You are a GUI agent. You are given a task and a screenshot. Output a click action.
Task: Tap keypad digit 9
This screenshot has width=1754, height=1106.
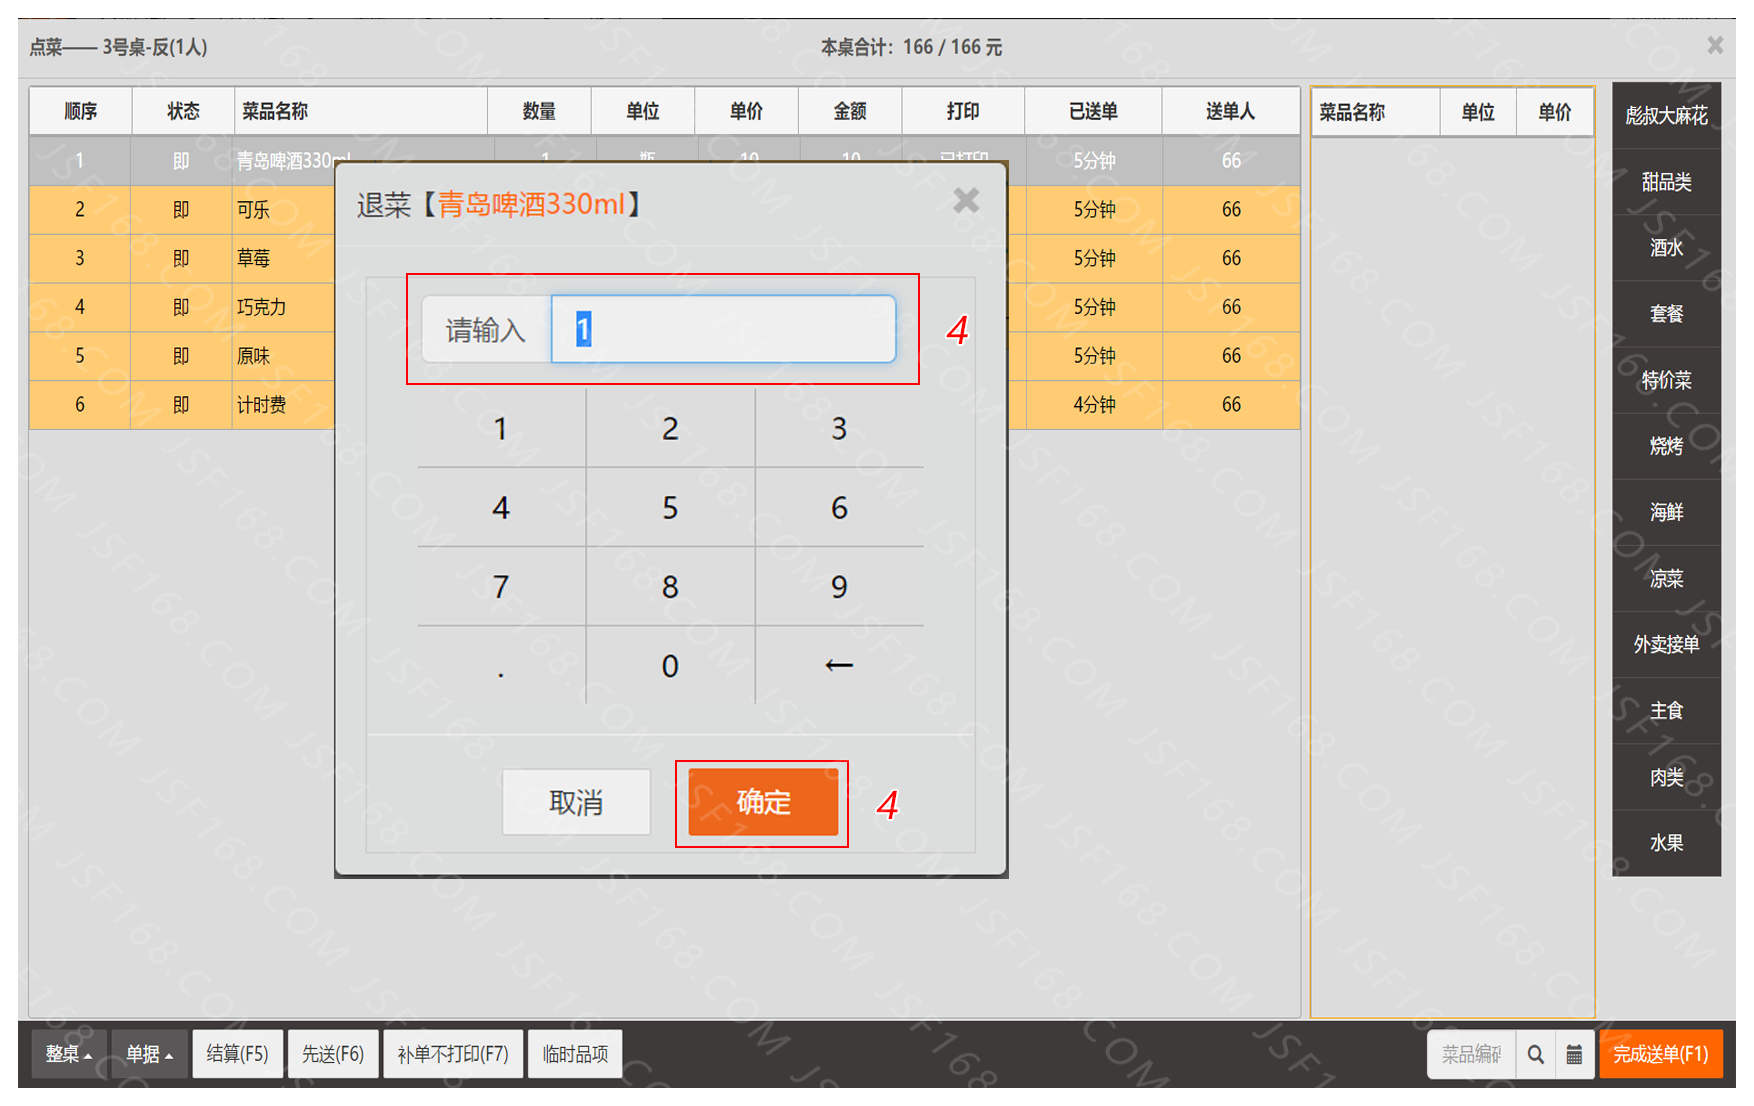tap(839, 587)
